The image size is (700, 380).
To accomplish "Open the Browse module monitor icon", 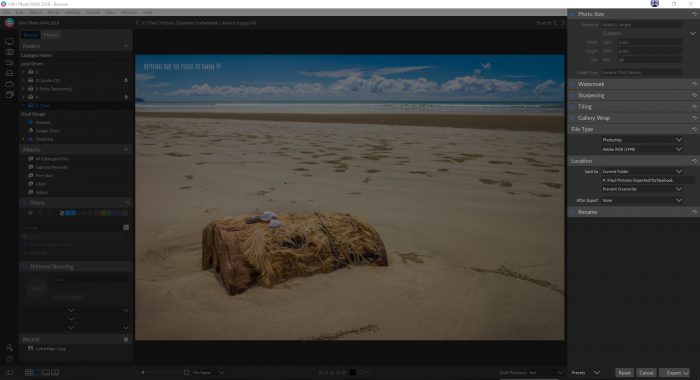I will pyautogui.click(x=9, y=42).
